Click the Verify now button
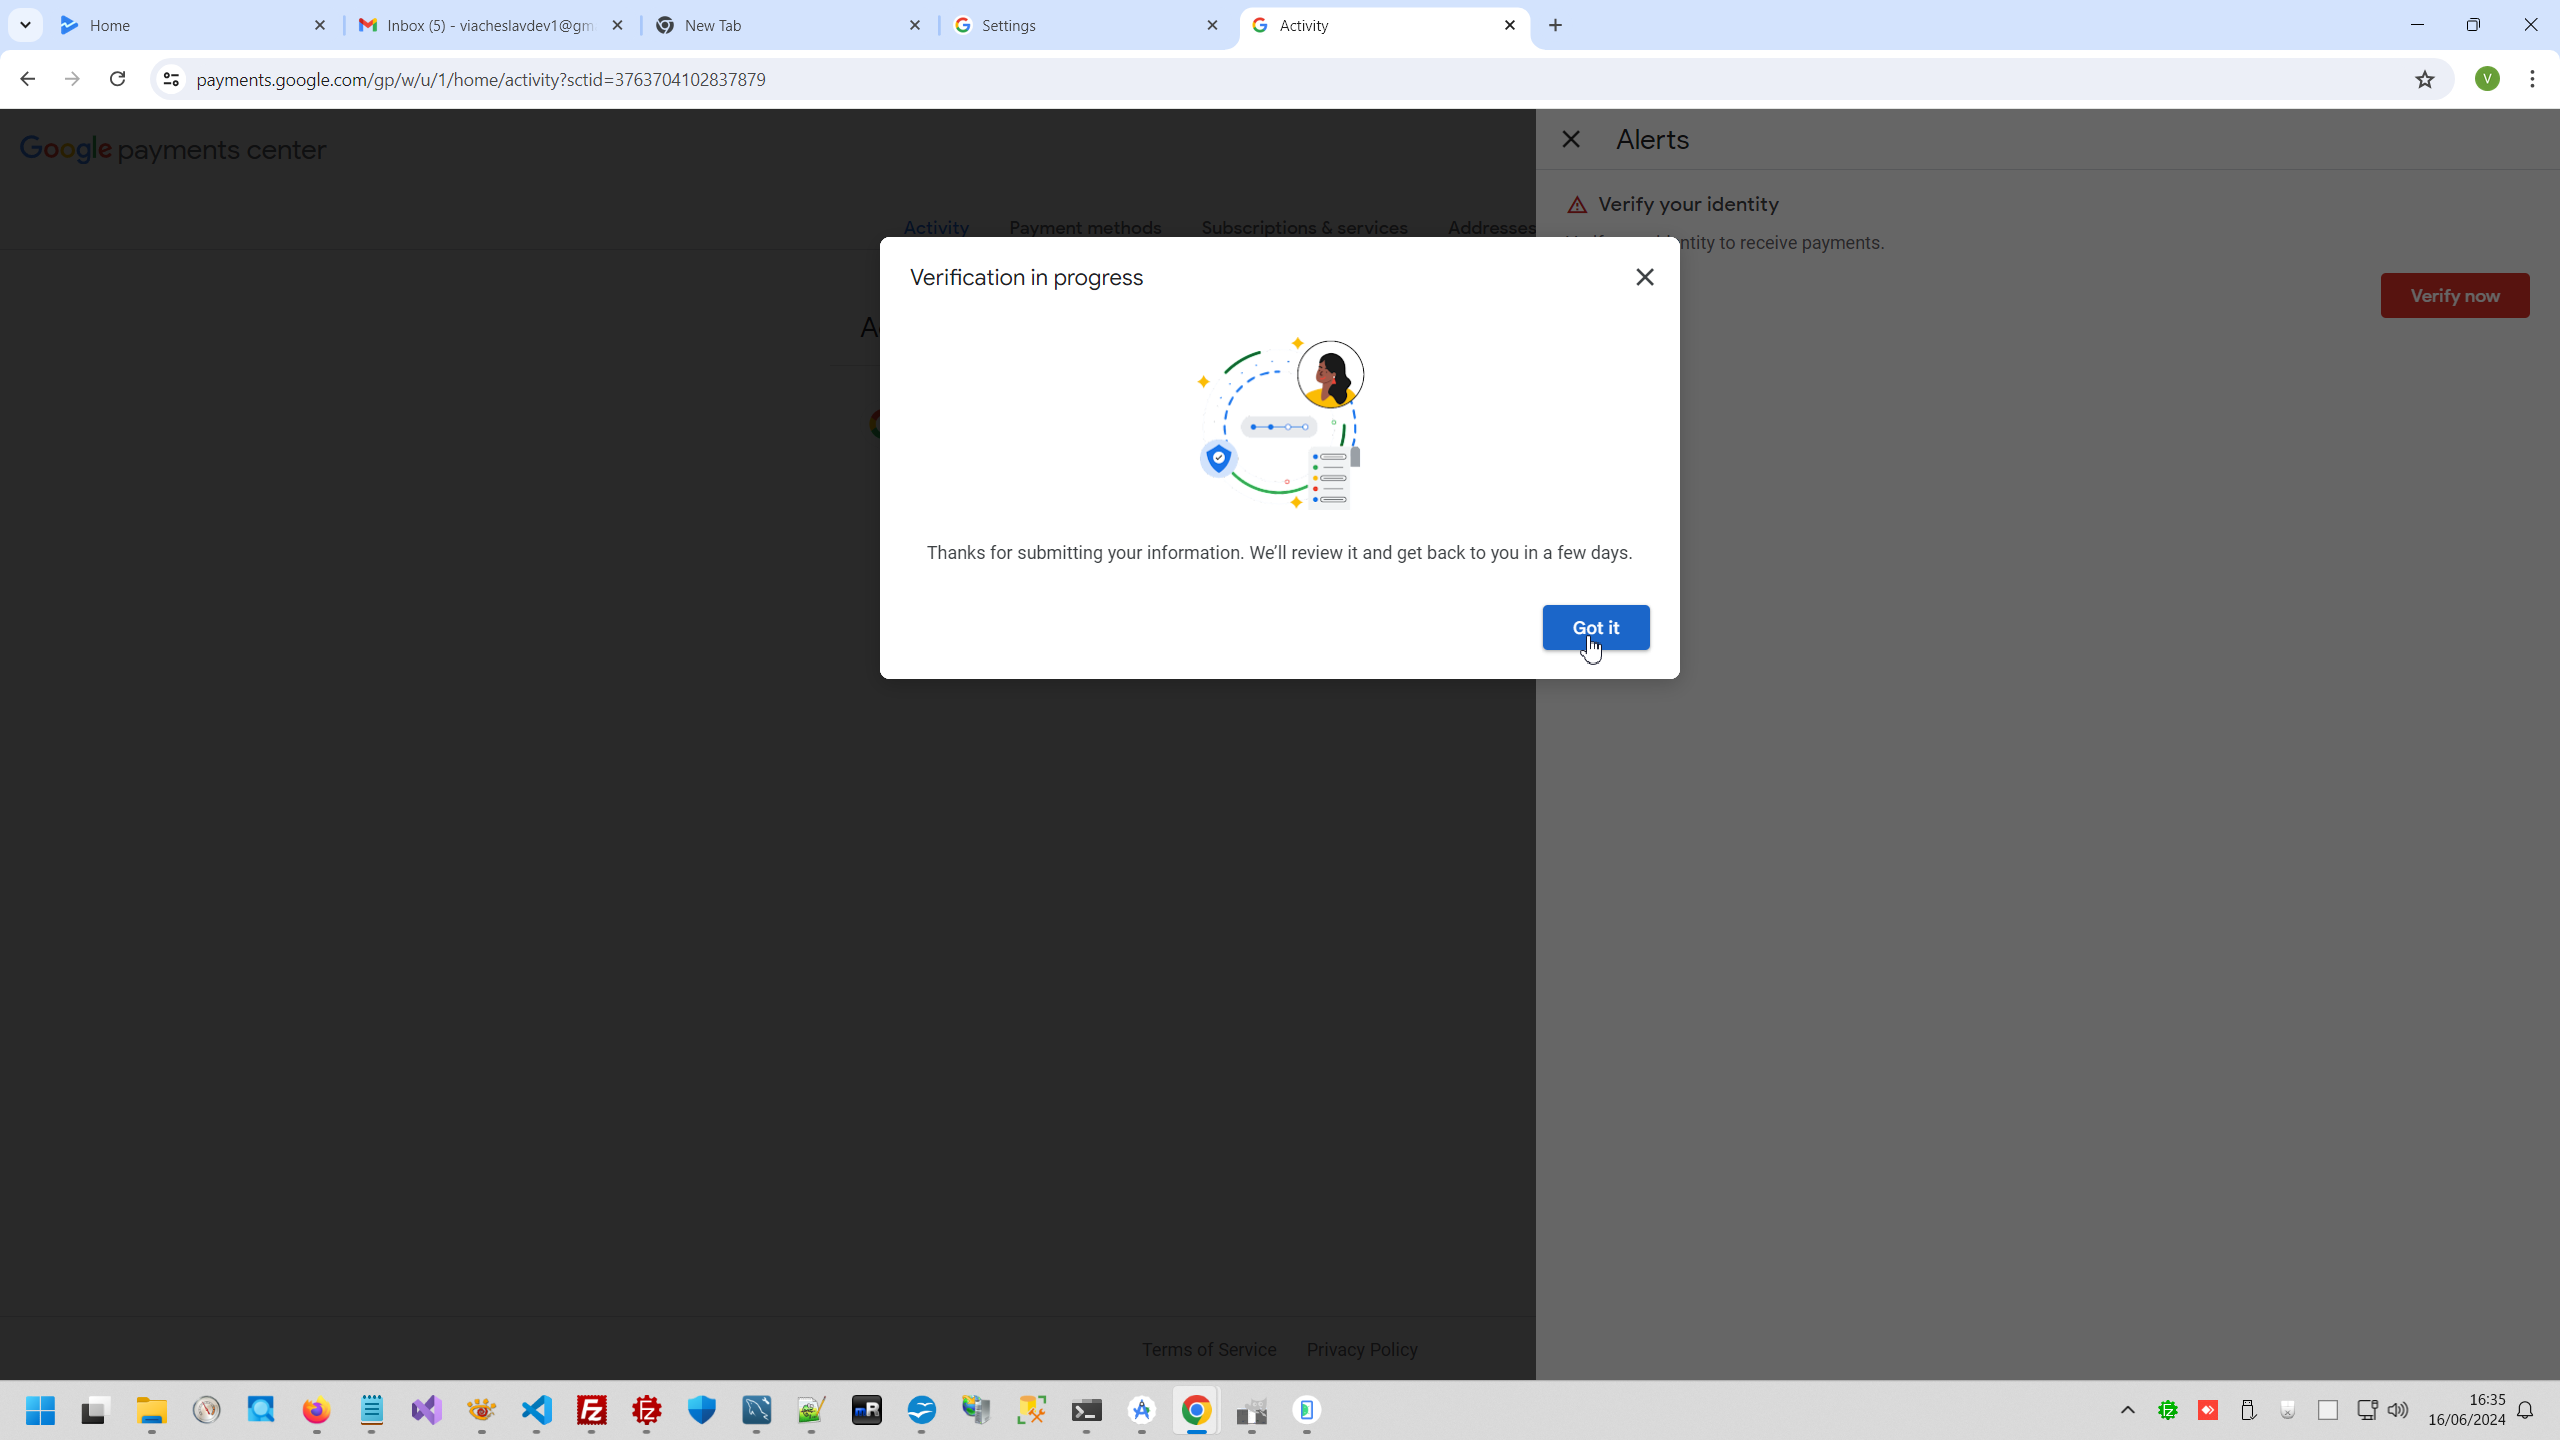 pyautogui.click(x=2454, y=295)
